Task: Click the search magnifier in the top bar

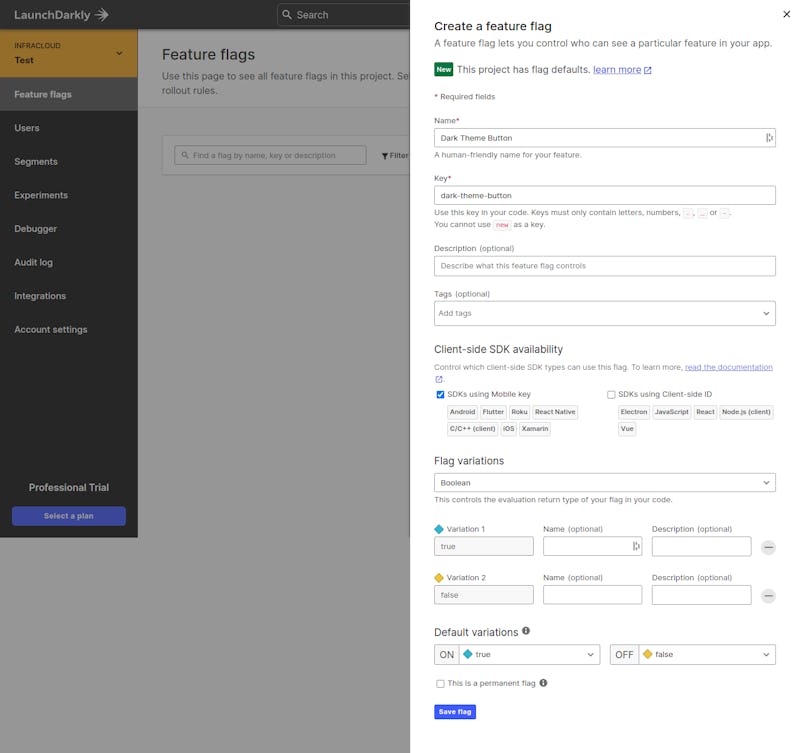Action: pyautogui.click(x=288, y=14)
